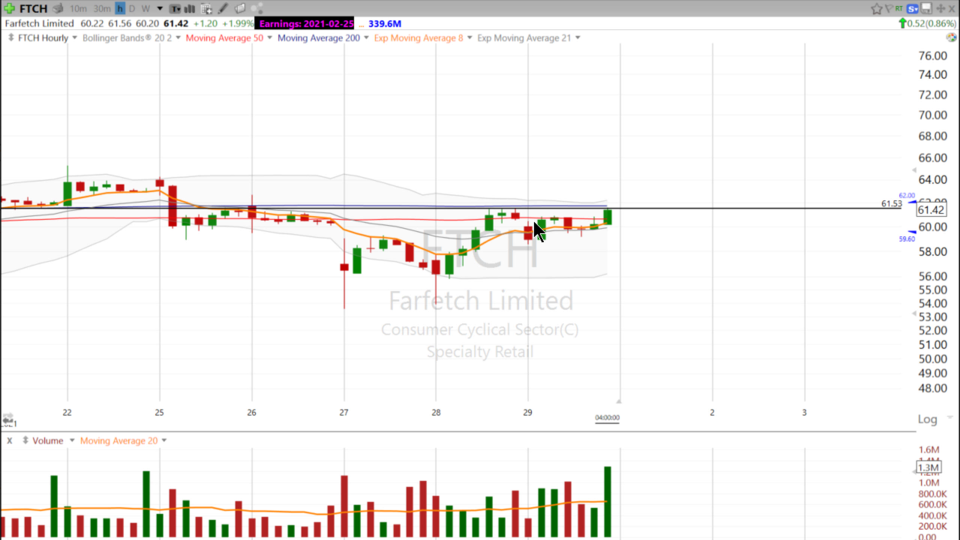Click the star favorite icon

click(x=877, y=9)
